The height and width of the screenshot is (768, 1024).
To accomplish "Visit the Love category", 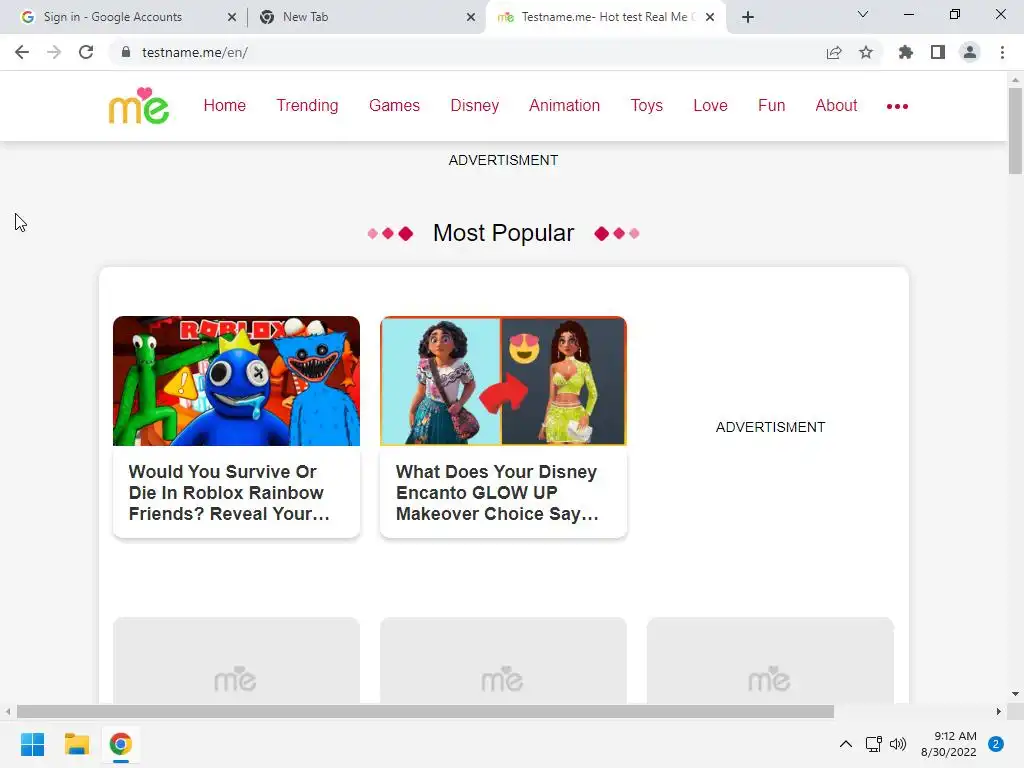I will (x=711, y=106).
